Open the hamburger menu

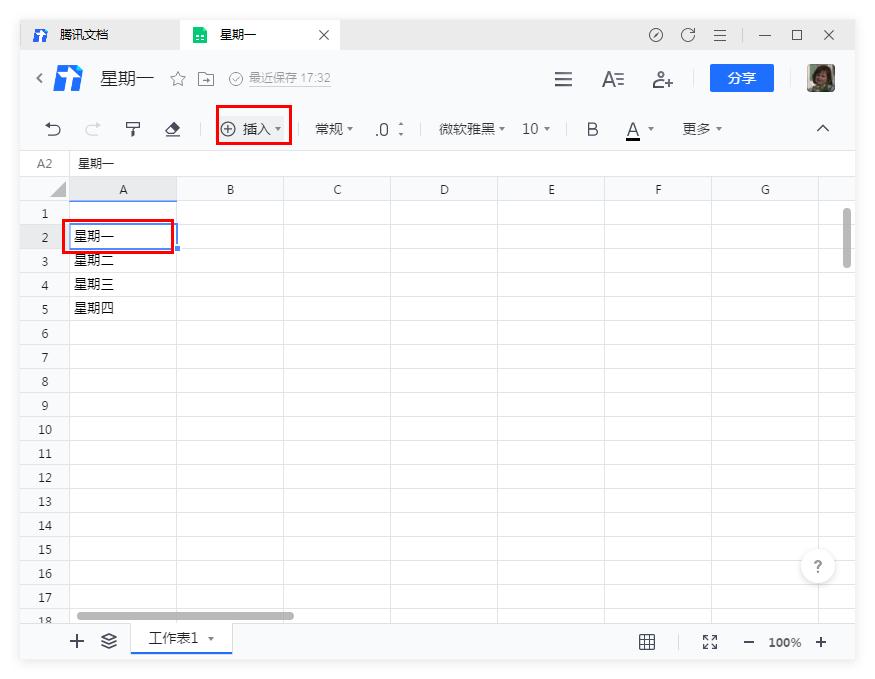tap(563, 78)
